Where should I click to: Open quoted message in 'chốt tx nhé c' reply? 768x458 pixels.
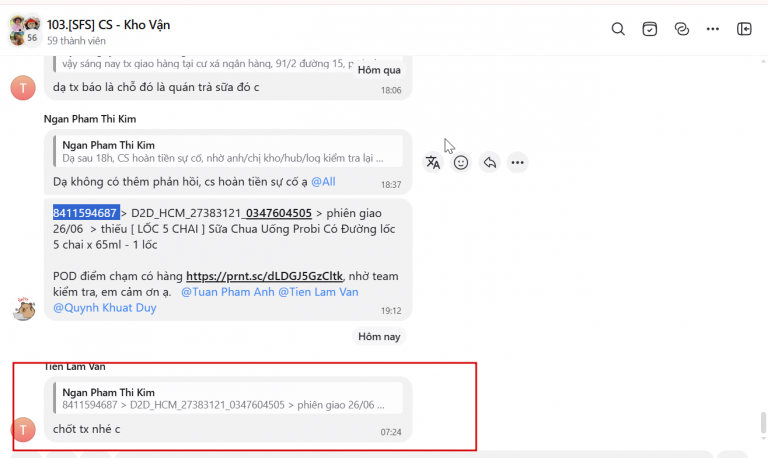(228, 398)
